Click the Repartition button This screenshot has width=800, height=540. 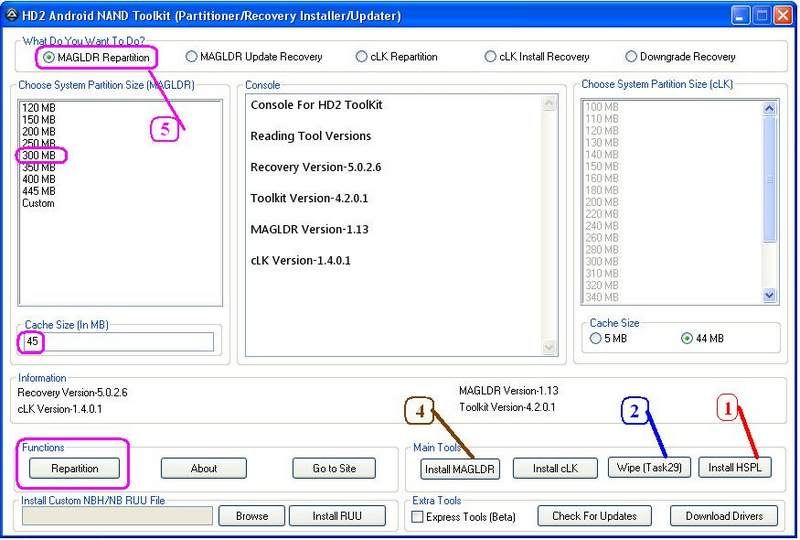coord(74,468)
